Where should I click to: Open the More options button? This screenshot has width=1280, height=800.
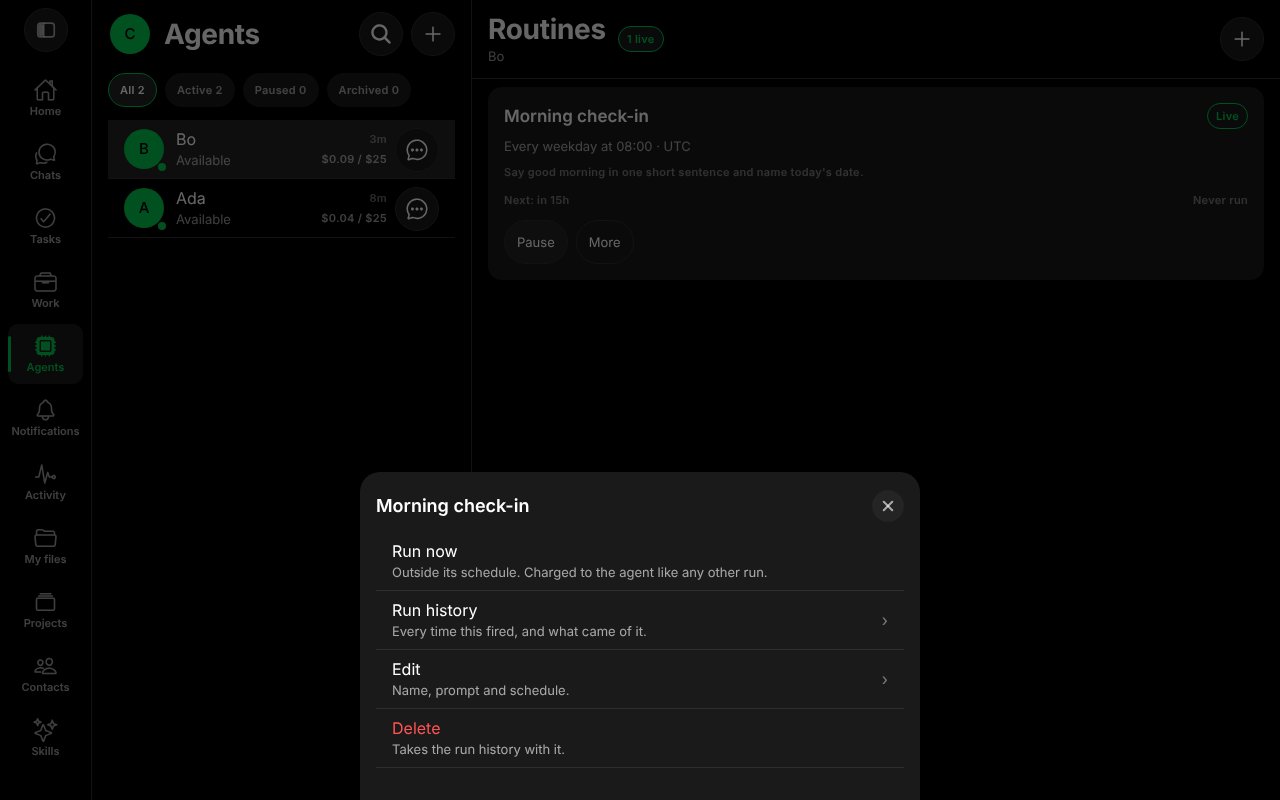pos(605,242)
